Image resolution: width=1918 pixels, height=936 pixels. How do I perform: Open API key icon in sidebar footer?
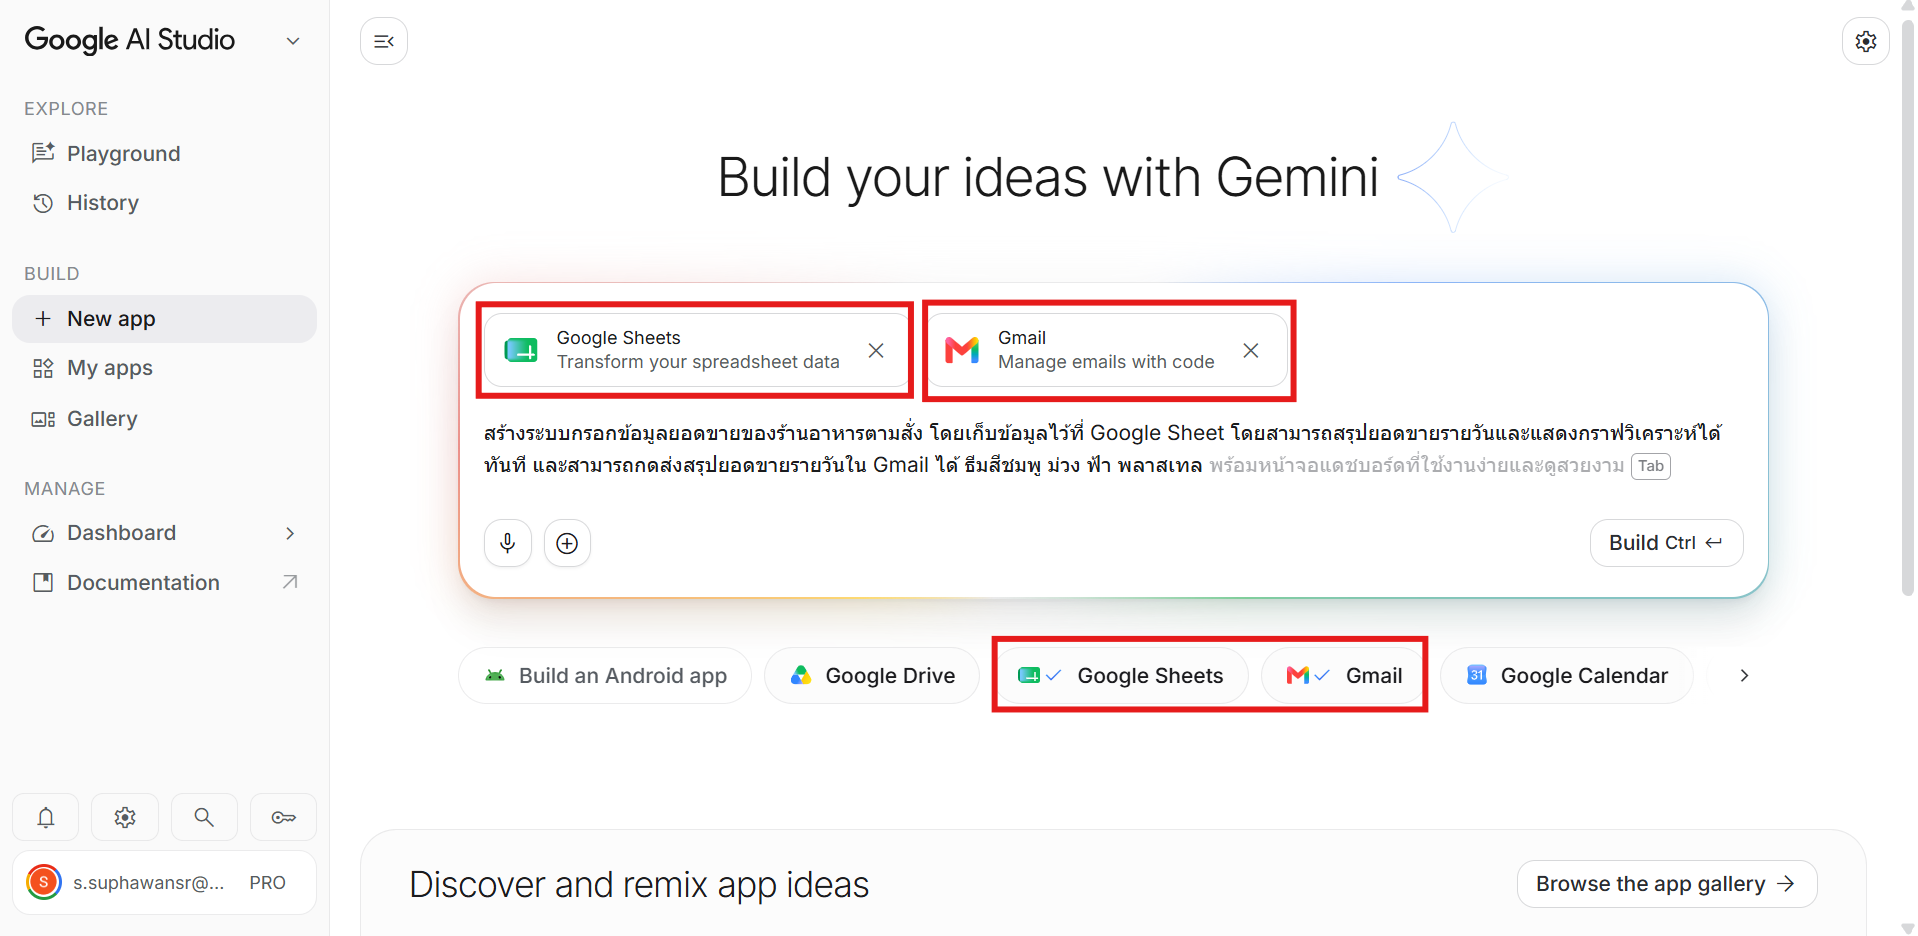tap(284, 817)
